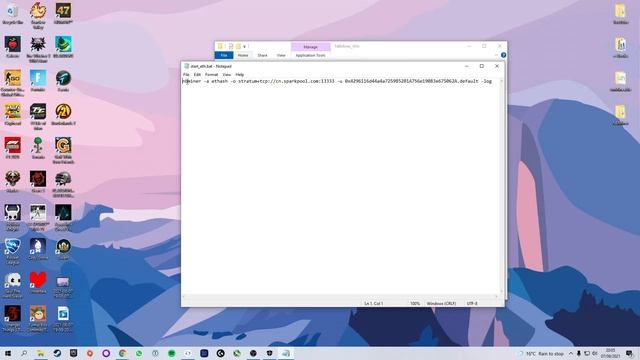
Task: Click the Notepad horizontal scrollbar
Action: [x=341, y=297]
